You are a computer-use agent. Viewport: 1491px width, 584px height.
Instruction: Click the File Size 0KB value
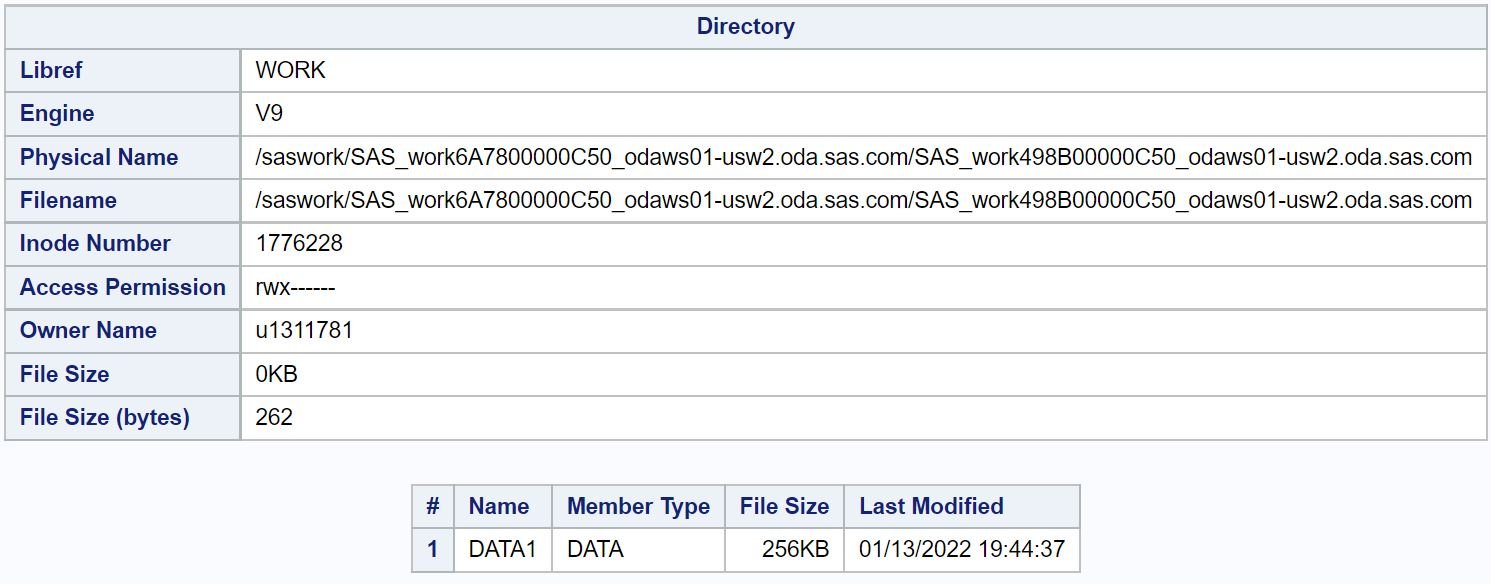click(x=277, y=374)
